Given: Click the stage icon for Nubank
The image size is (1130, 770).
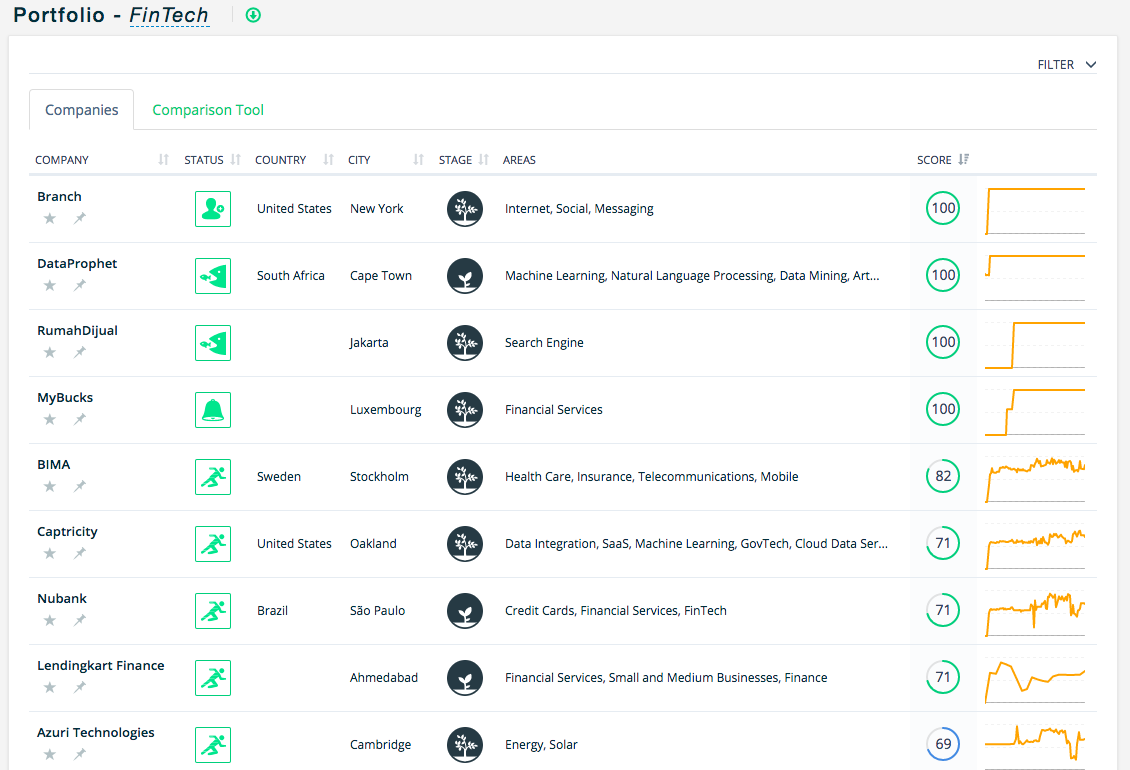Looking at the screenshot, I should click(x=464, y=611).
